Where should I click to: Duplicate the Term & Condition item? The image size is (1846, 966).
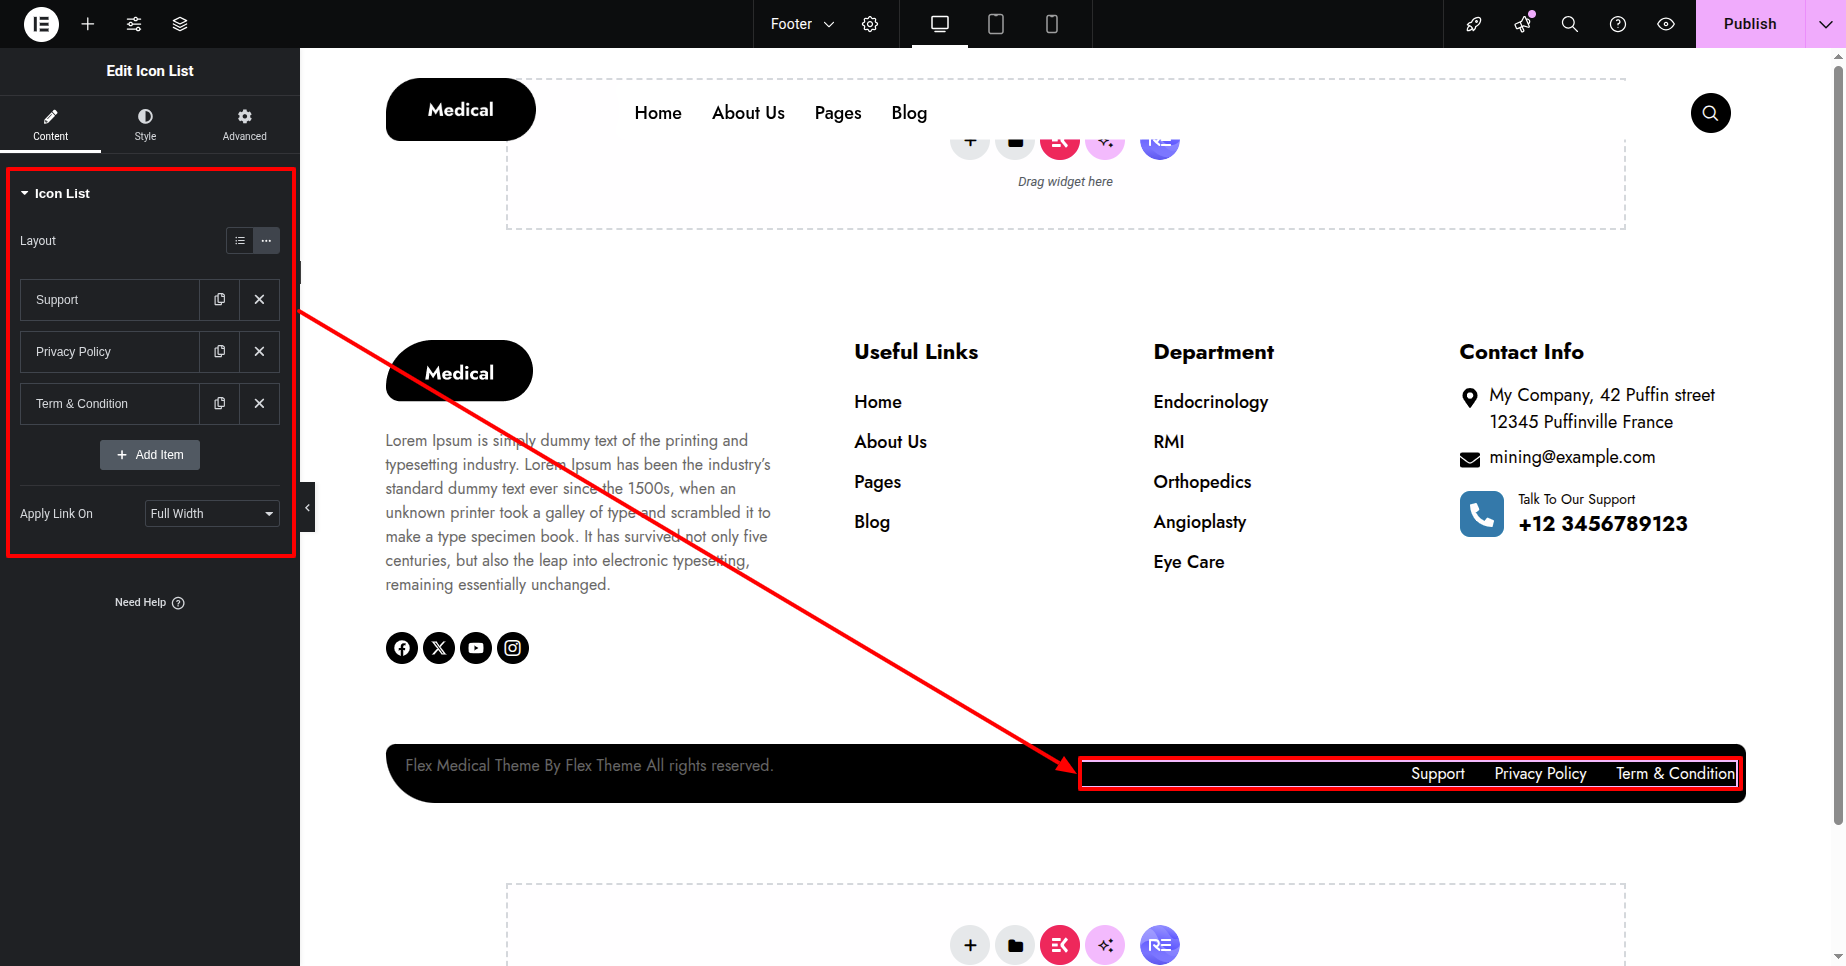220,404
